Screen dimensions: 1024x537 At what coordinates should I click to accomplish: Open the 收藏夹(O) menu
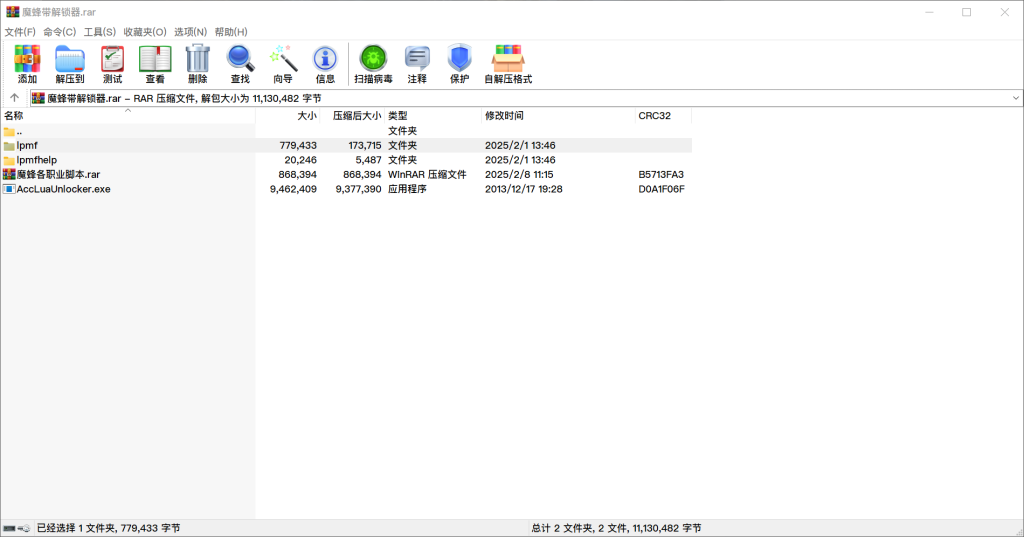pyautogui.click(x=145, y=32)
